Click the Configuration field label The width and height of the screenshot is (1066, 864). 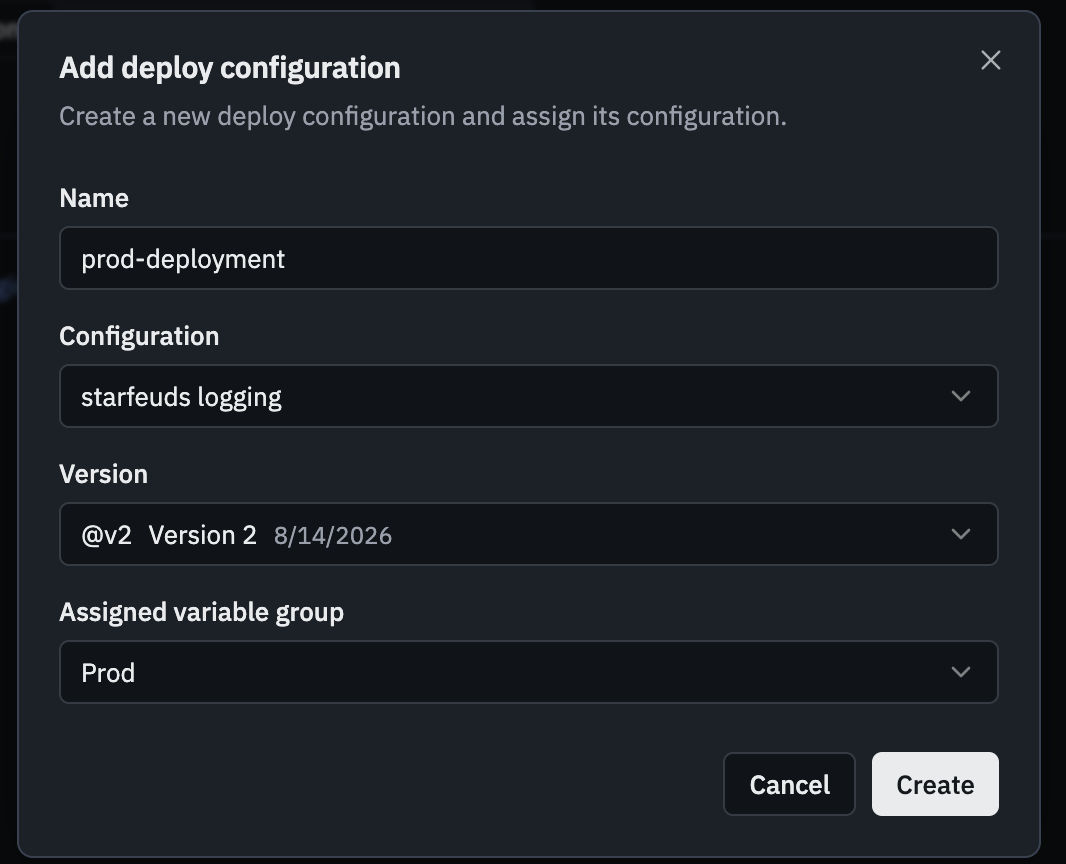click(139, 336)
